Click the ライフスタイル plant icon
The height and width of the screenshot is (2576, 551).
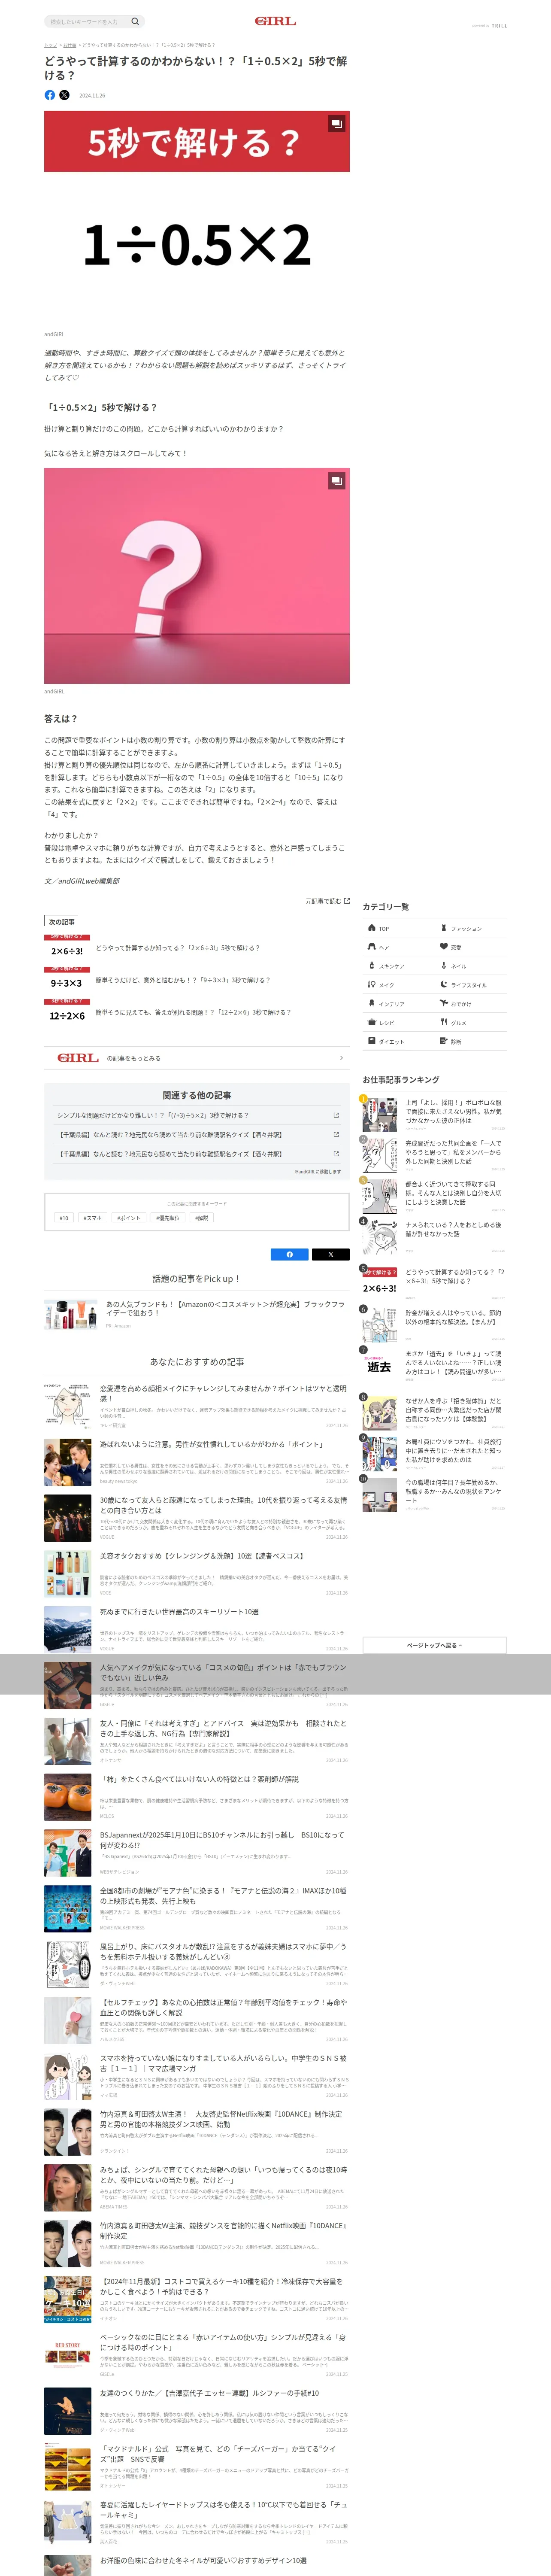(444, 985)
